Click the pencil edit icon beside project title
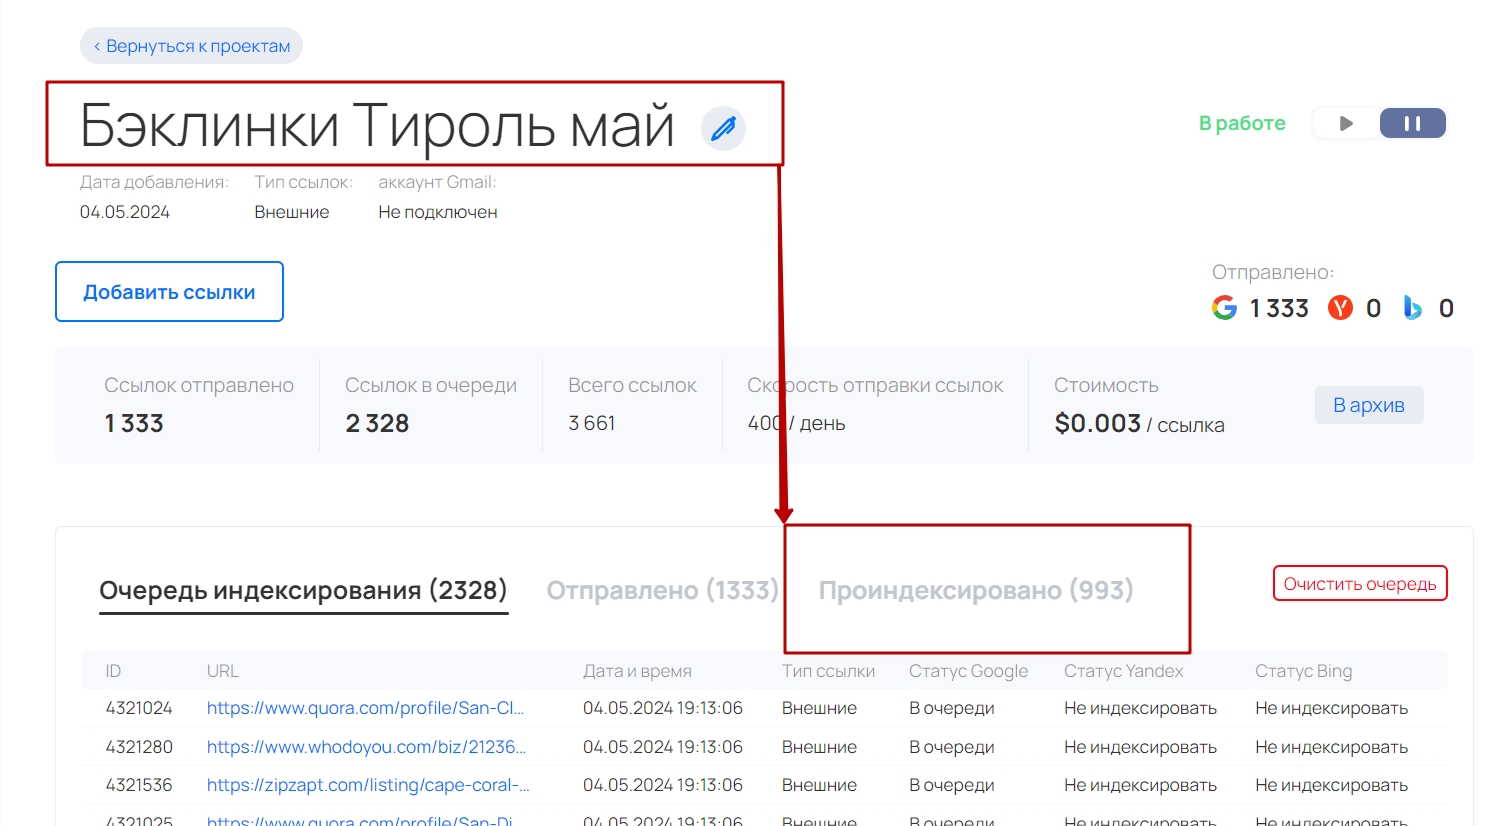Screen dimensions: 1499x826 (723, 128)
